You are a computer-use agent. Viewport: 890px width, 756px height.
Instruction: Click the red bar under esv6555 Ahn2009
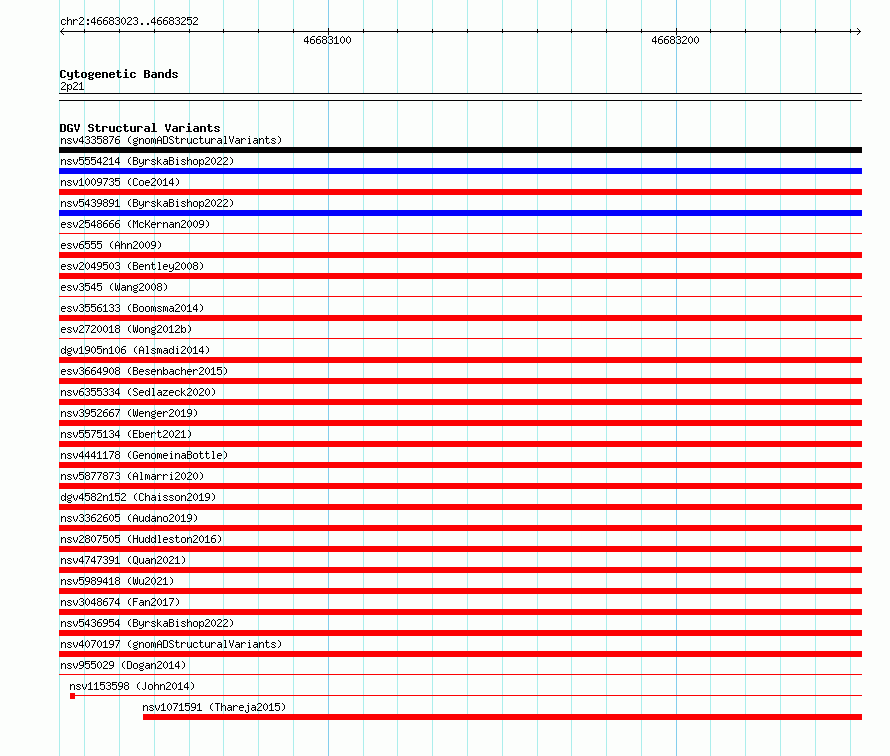(x=460, y=255)
